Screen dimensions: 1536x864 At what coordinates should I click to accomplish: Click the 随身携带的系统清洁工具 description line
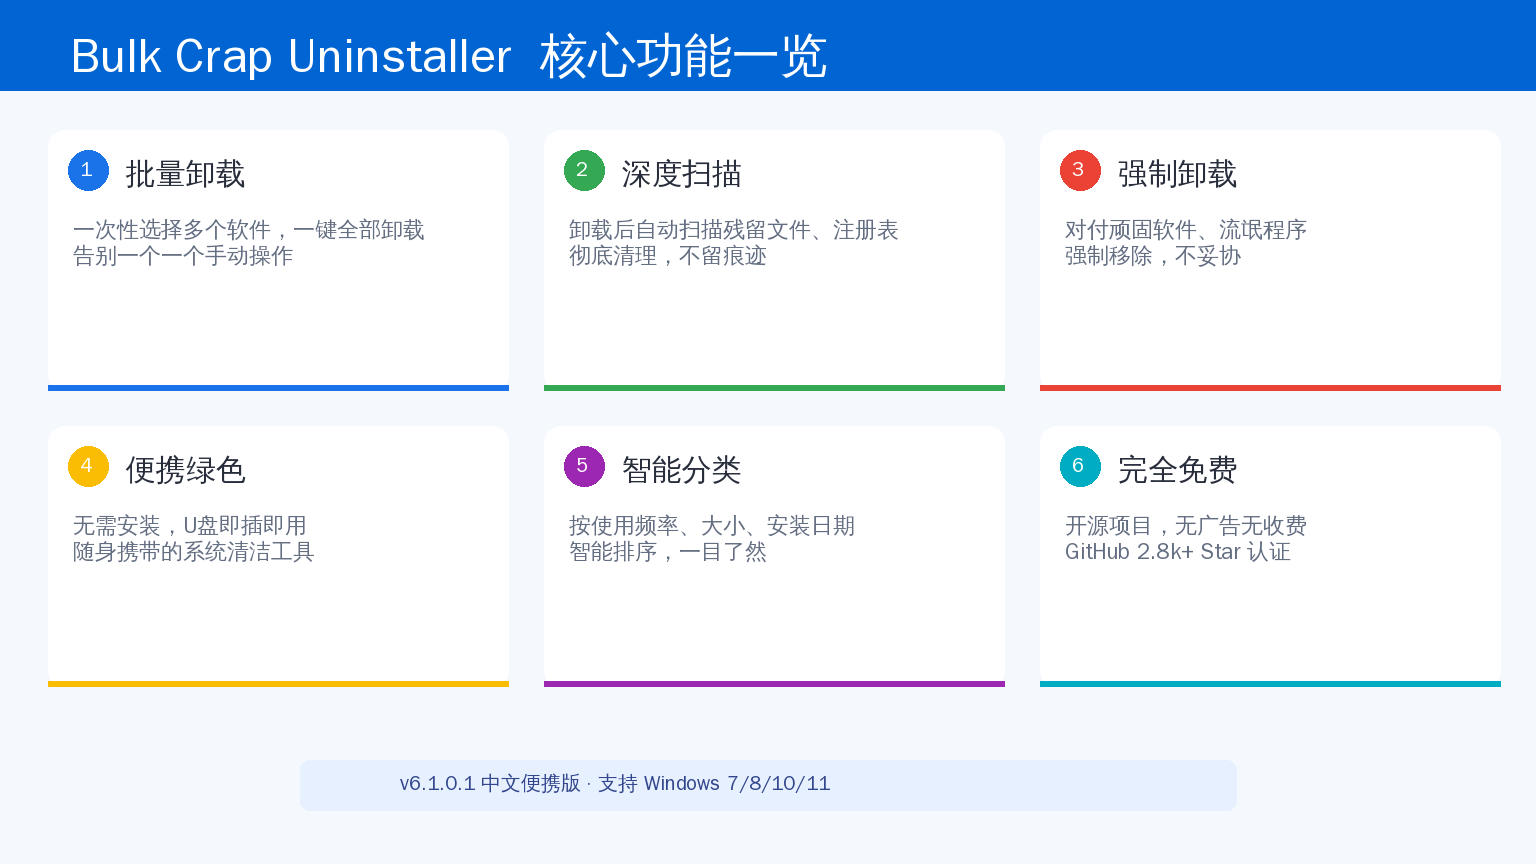193,552
